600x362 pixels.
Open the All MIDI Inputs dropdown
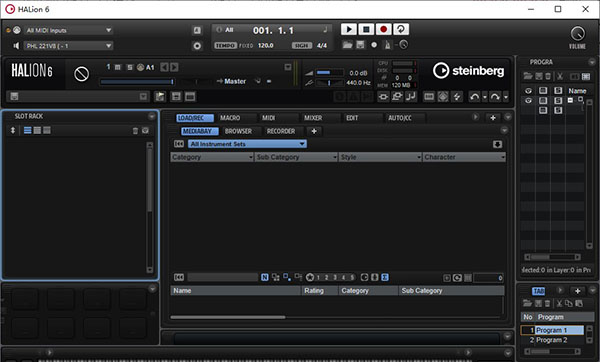69,30
